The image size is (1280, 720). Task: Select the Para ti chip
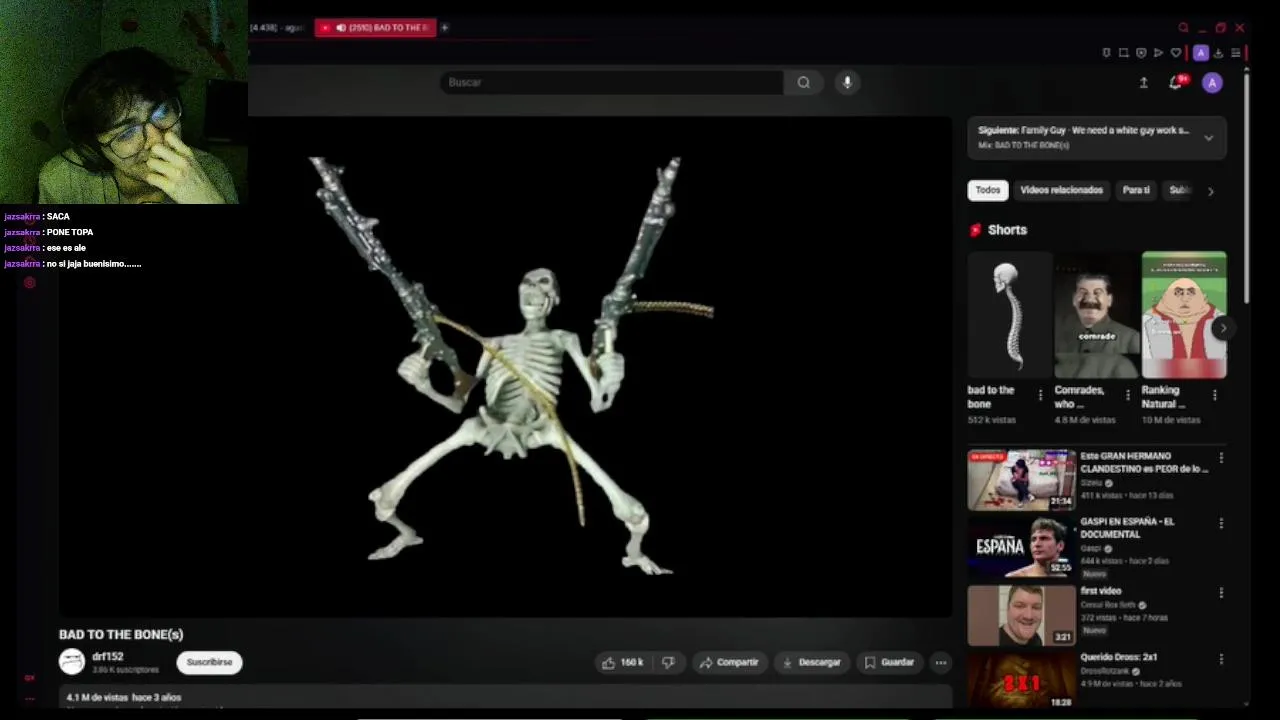(x=1136, y=190)
